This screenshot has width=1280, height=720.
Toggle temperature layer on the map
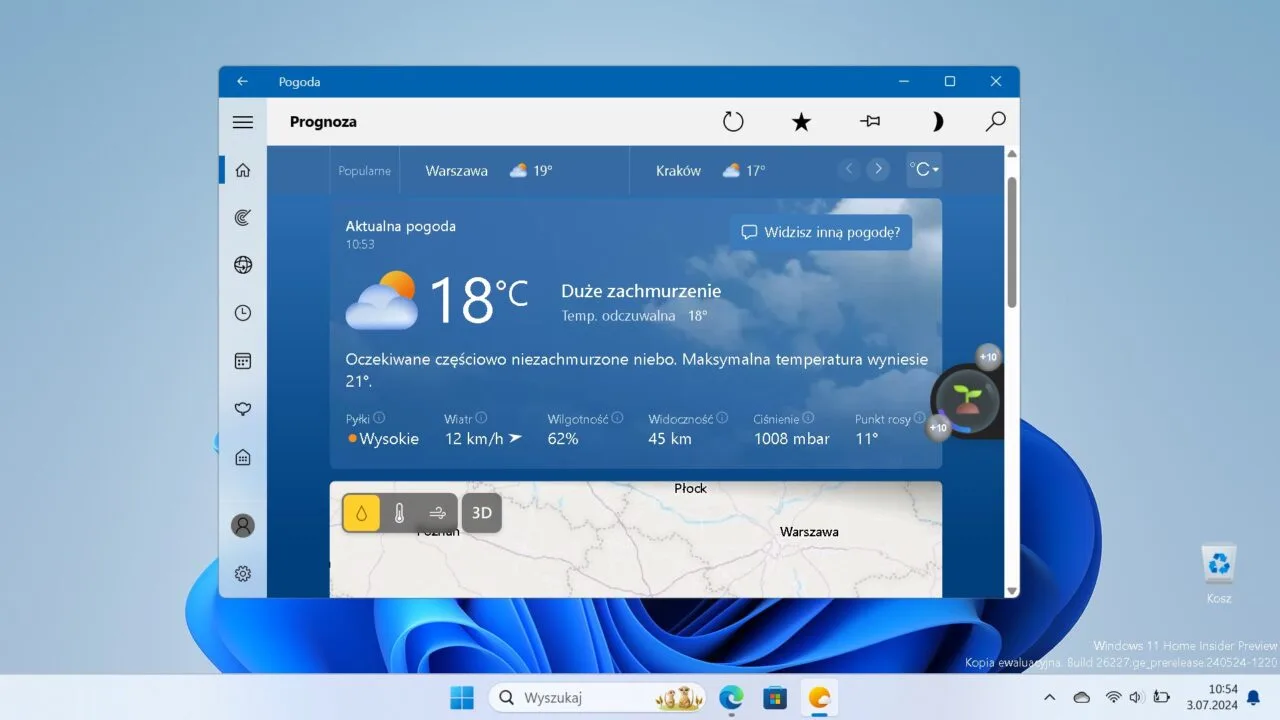click(x=398, y=512)
